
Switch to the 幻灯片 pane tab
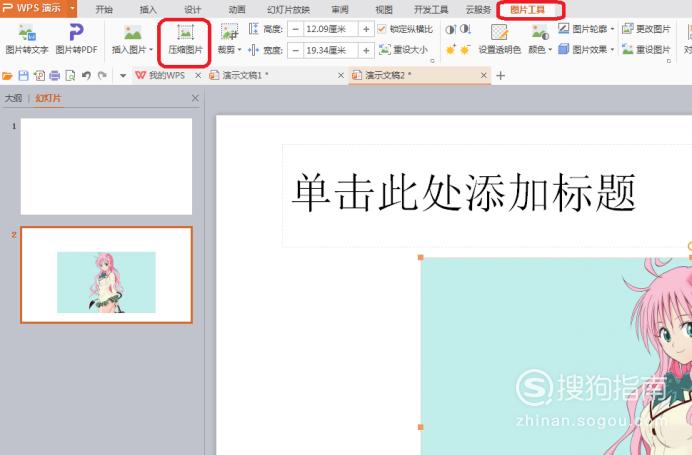pos(48,98)
